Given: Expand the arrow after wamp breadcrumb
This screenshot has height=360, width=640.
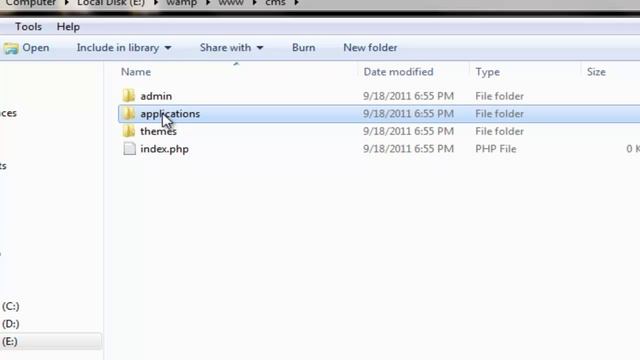Looking at the screenshot, I should (x=208, y=3).
